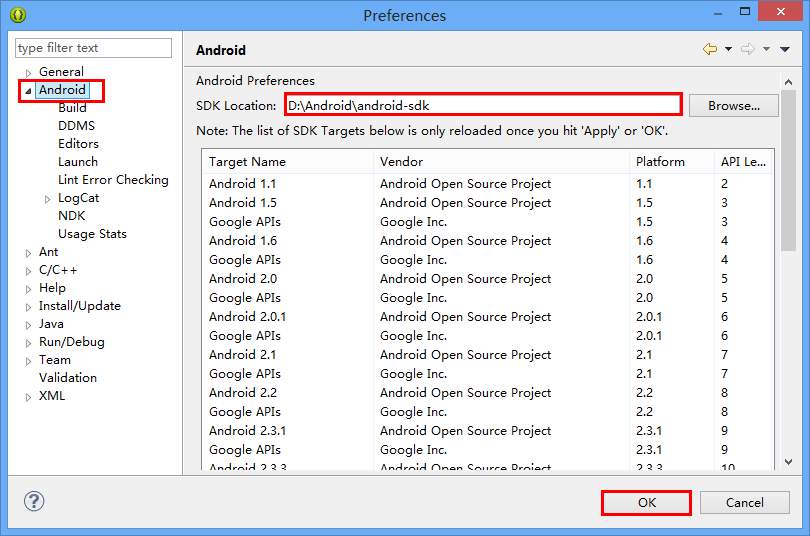Click the vertical scrollbar thumb
Screen dimensions: 810x536
(788, 170)
